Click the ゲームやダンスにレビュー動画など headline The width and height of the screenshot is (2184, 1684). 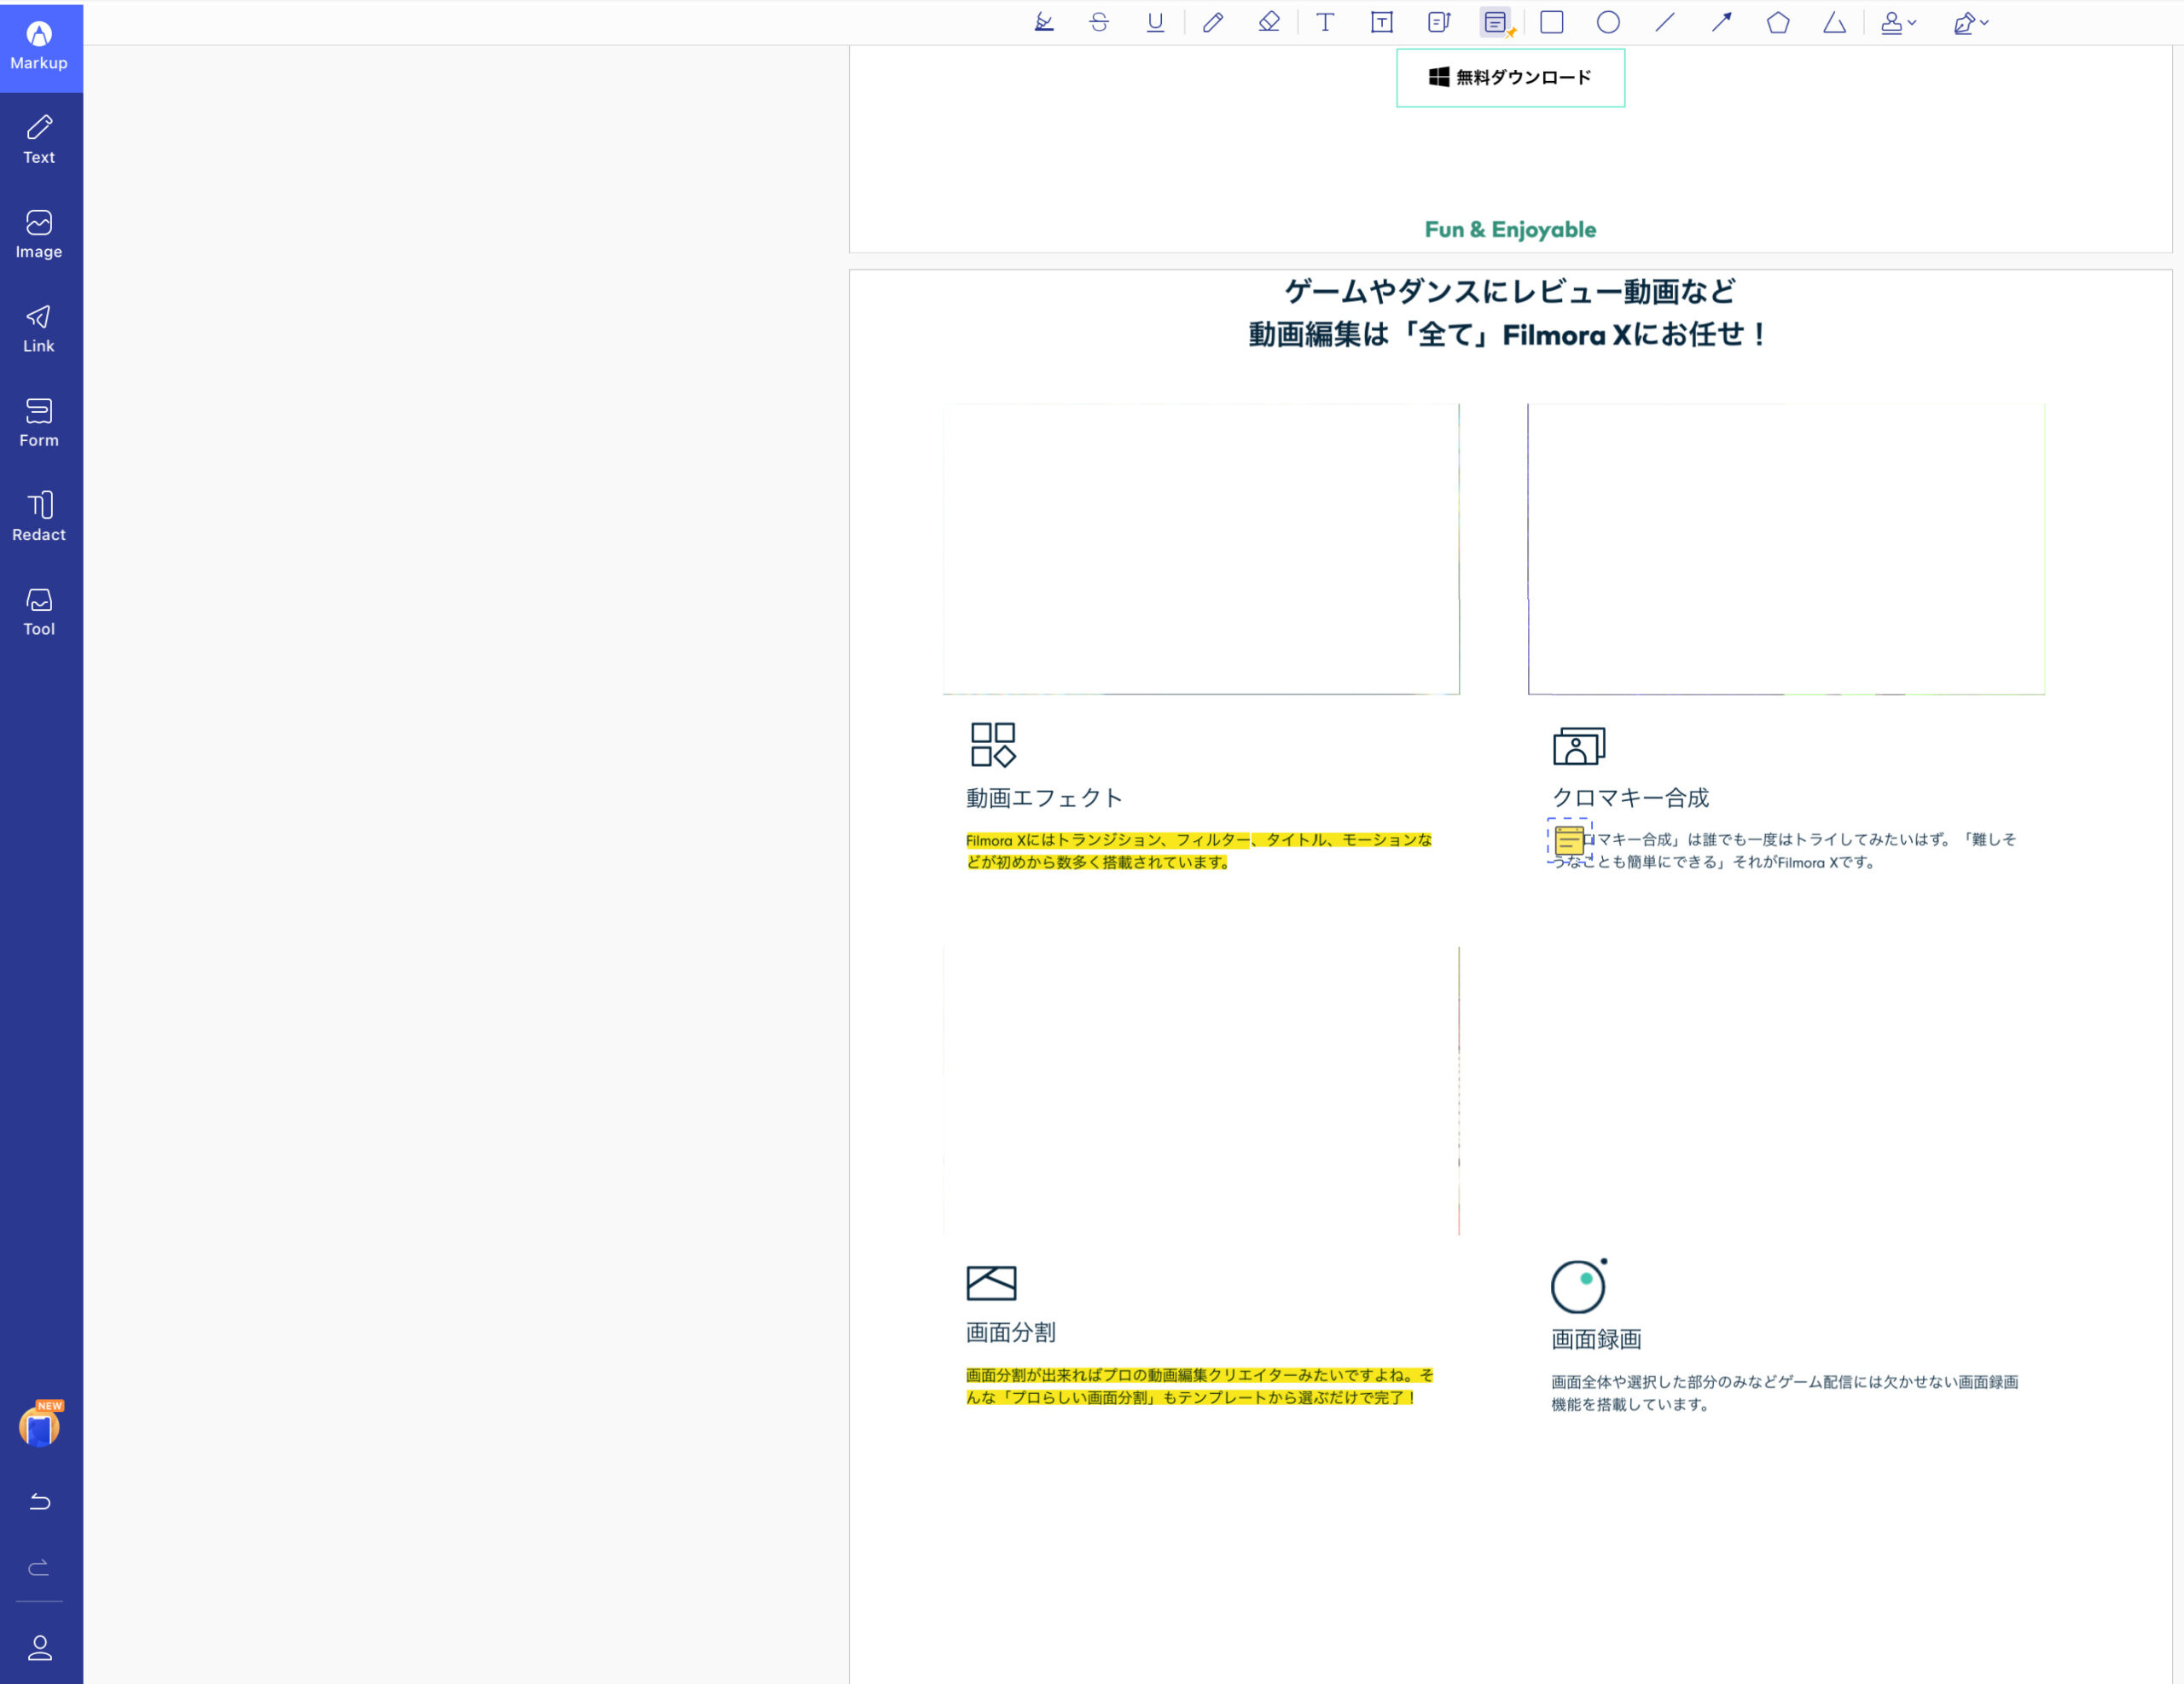click(1510, 291)
